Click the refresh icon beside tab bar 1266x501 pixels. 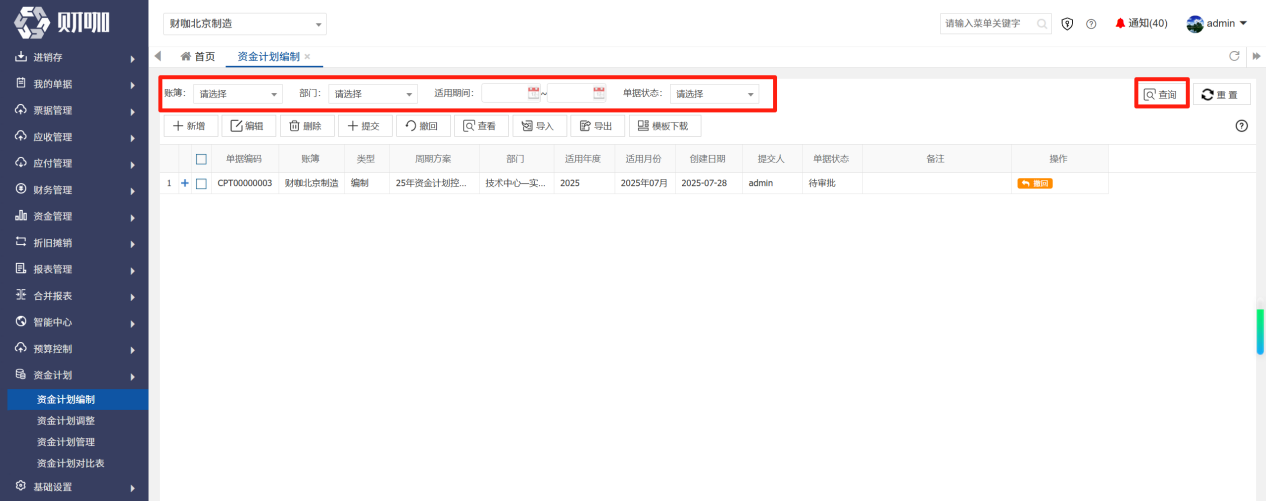(1234, 56)
